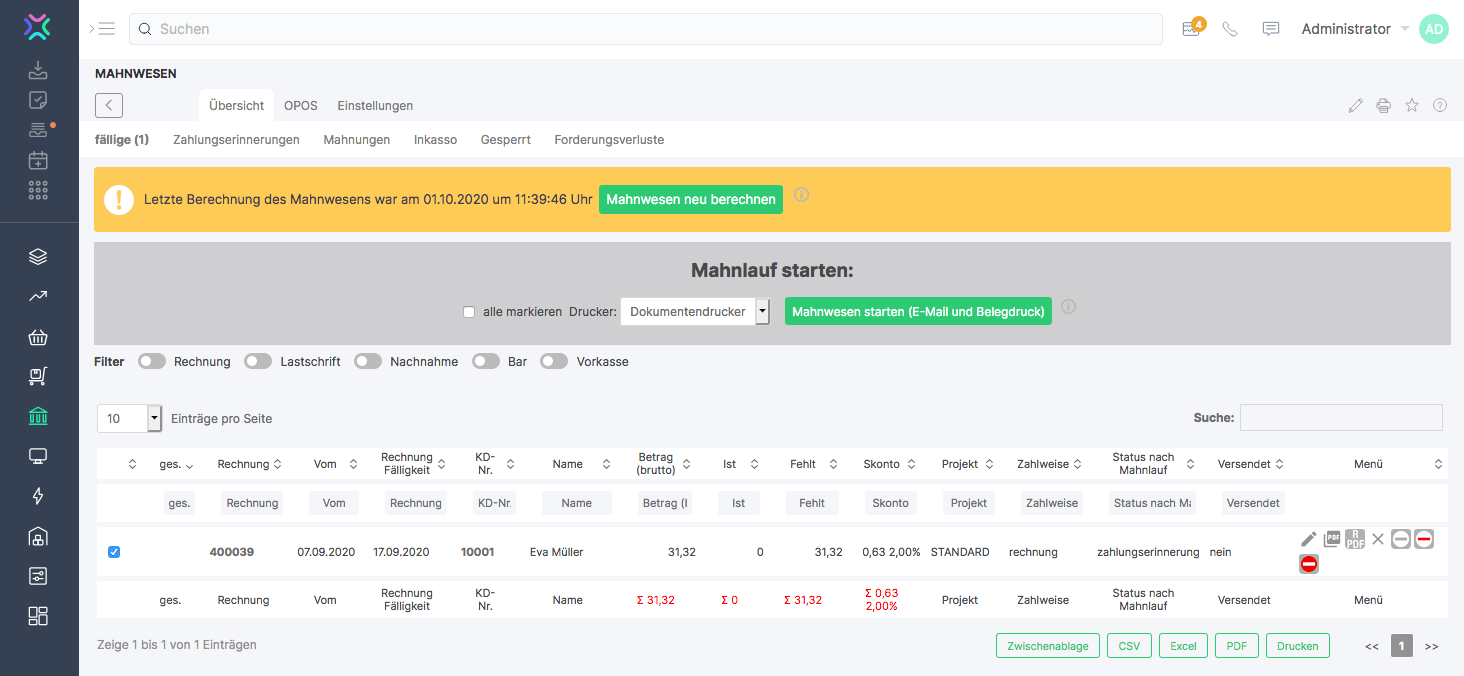Enable the Rechnung filter toggle
This screenshot has height=676, width=1464.
[x=152, y=362]
